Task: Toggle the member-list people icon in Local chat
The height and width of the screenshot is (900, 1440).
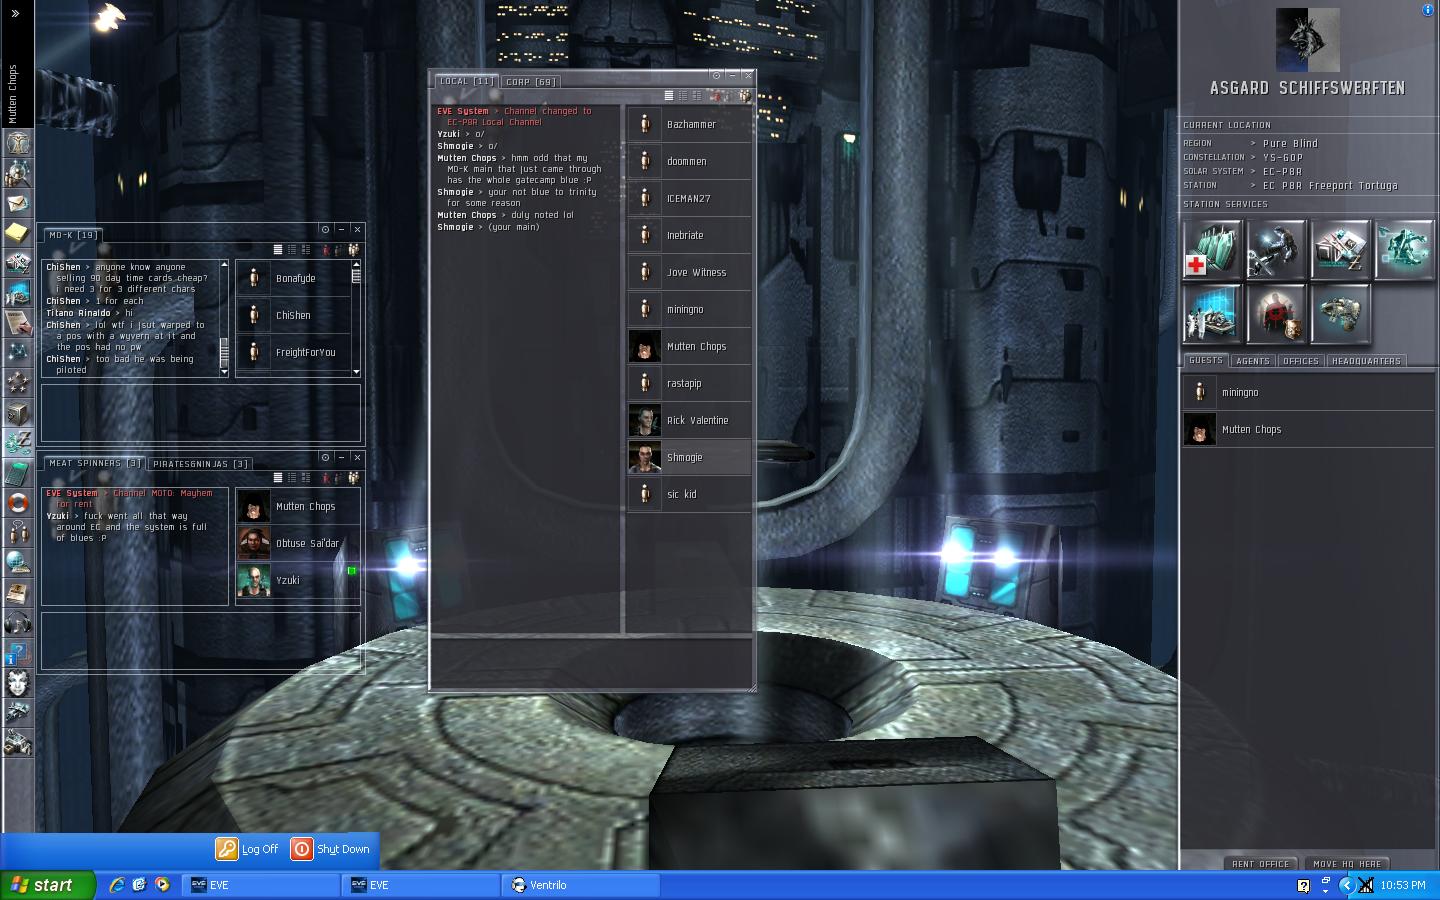Action: pos(745,96)
